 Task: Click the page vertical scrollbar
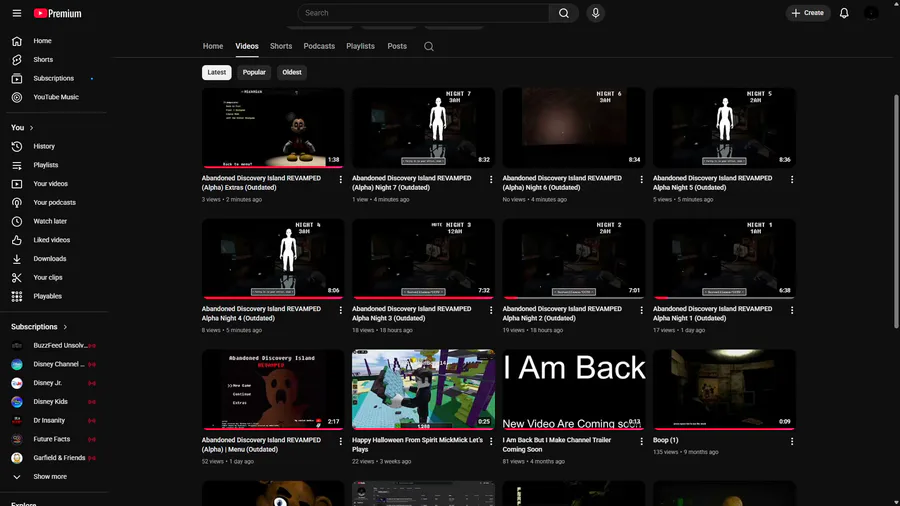(896, 212)
